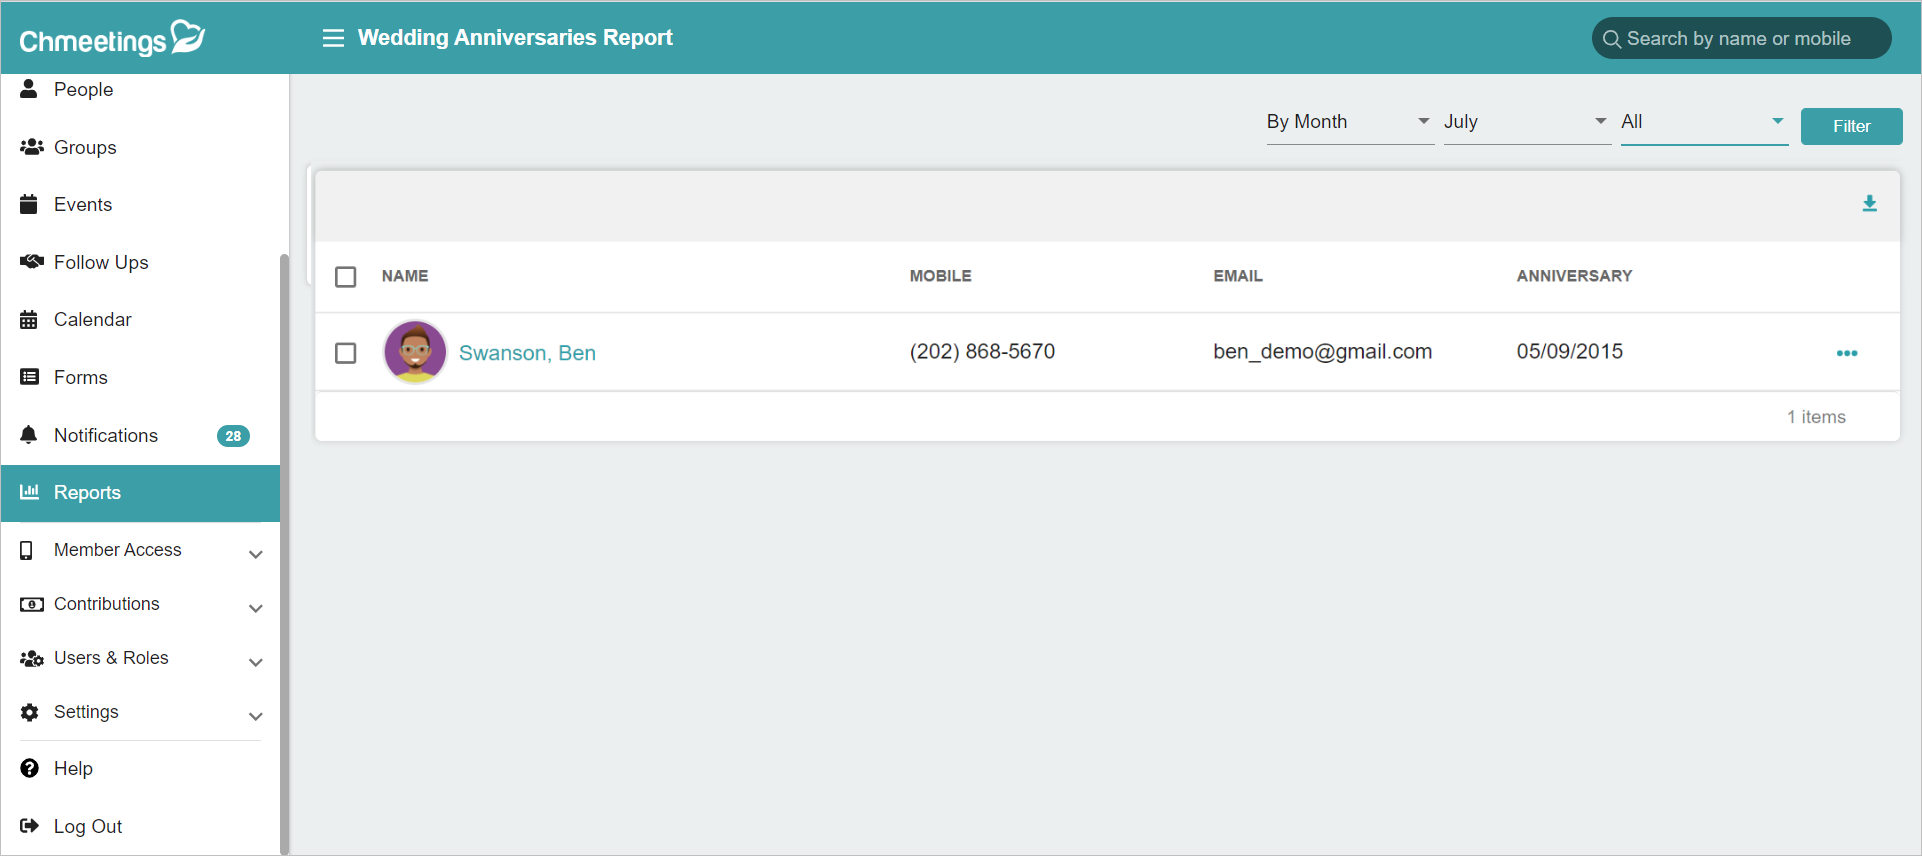The height and width of the screenshot is (856, 1922).
Task: Click the '1 items' count text
Action: tap(1816, 417)
